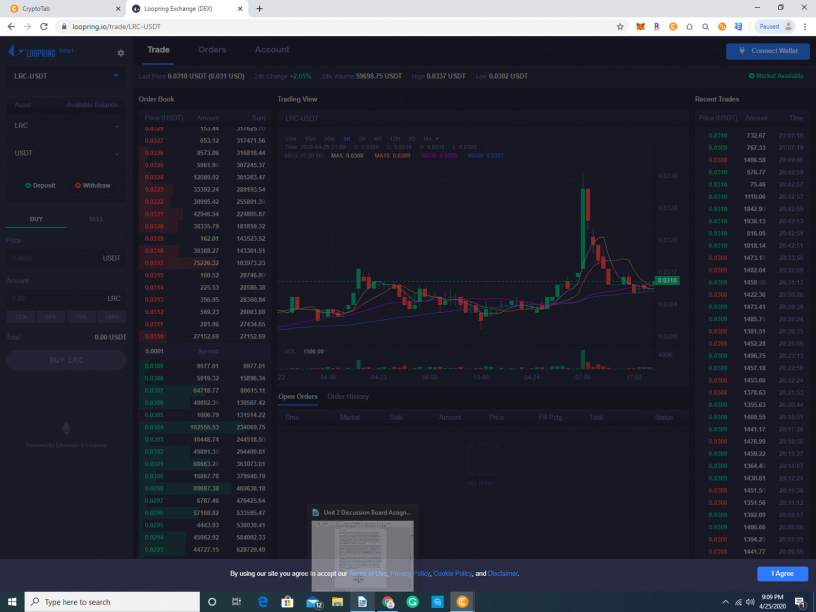
Task: Open File Explorer from taskbar
Action: (337, 602)
